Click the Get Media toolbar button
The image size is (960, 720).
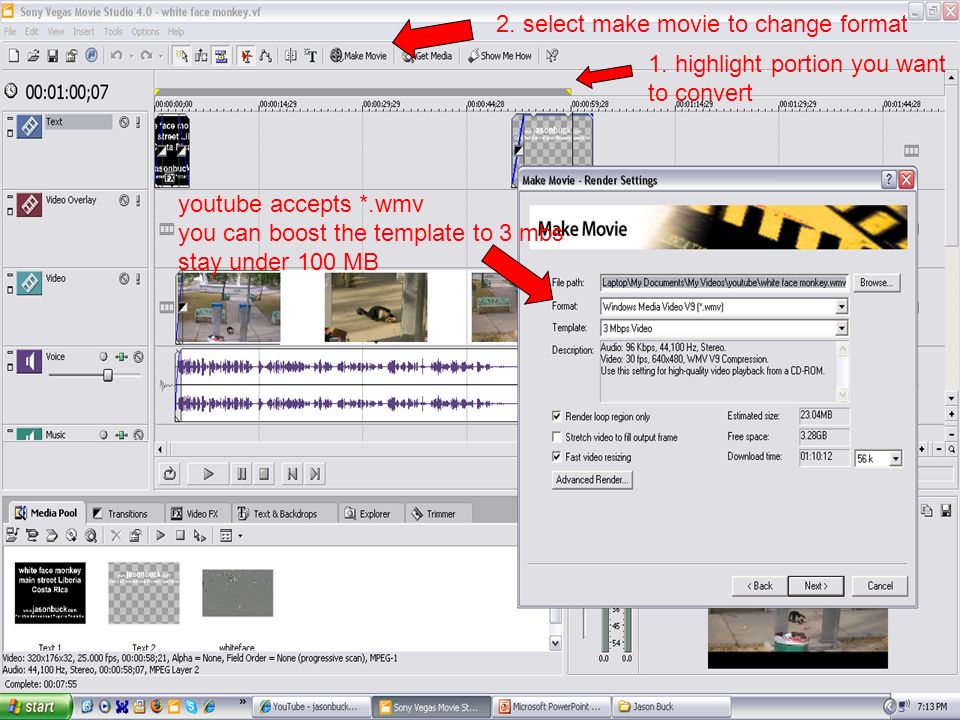pyautogui.click(x=427, y=56)
